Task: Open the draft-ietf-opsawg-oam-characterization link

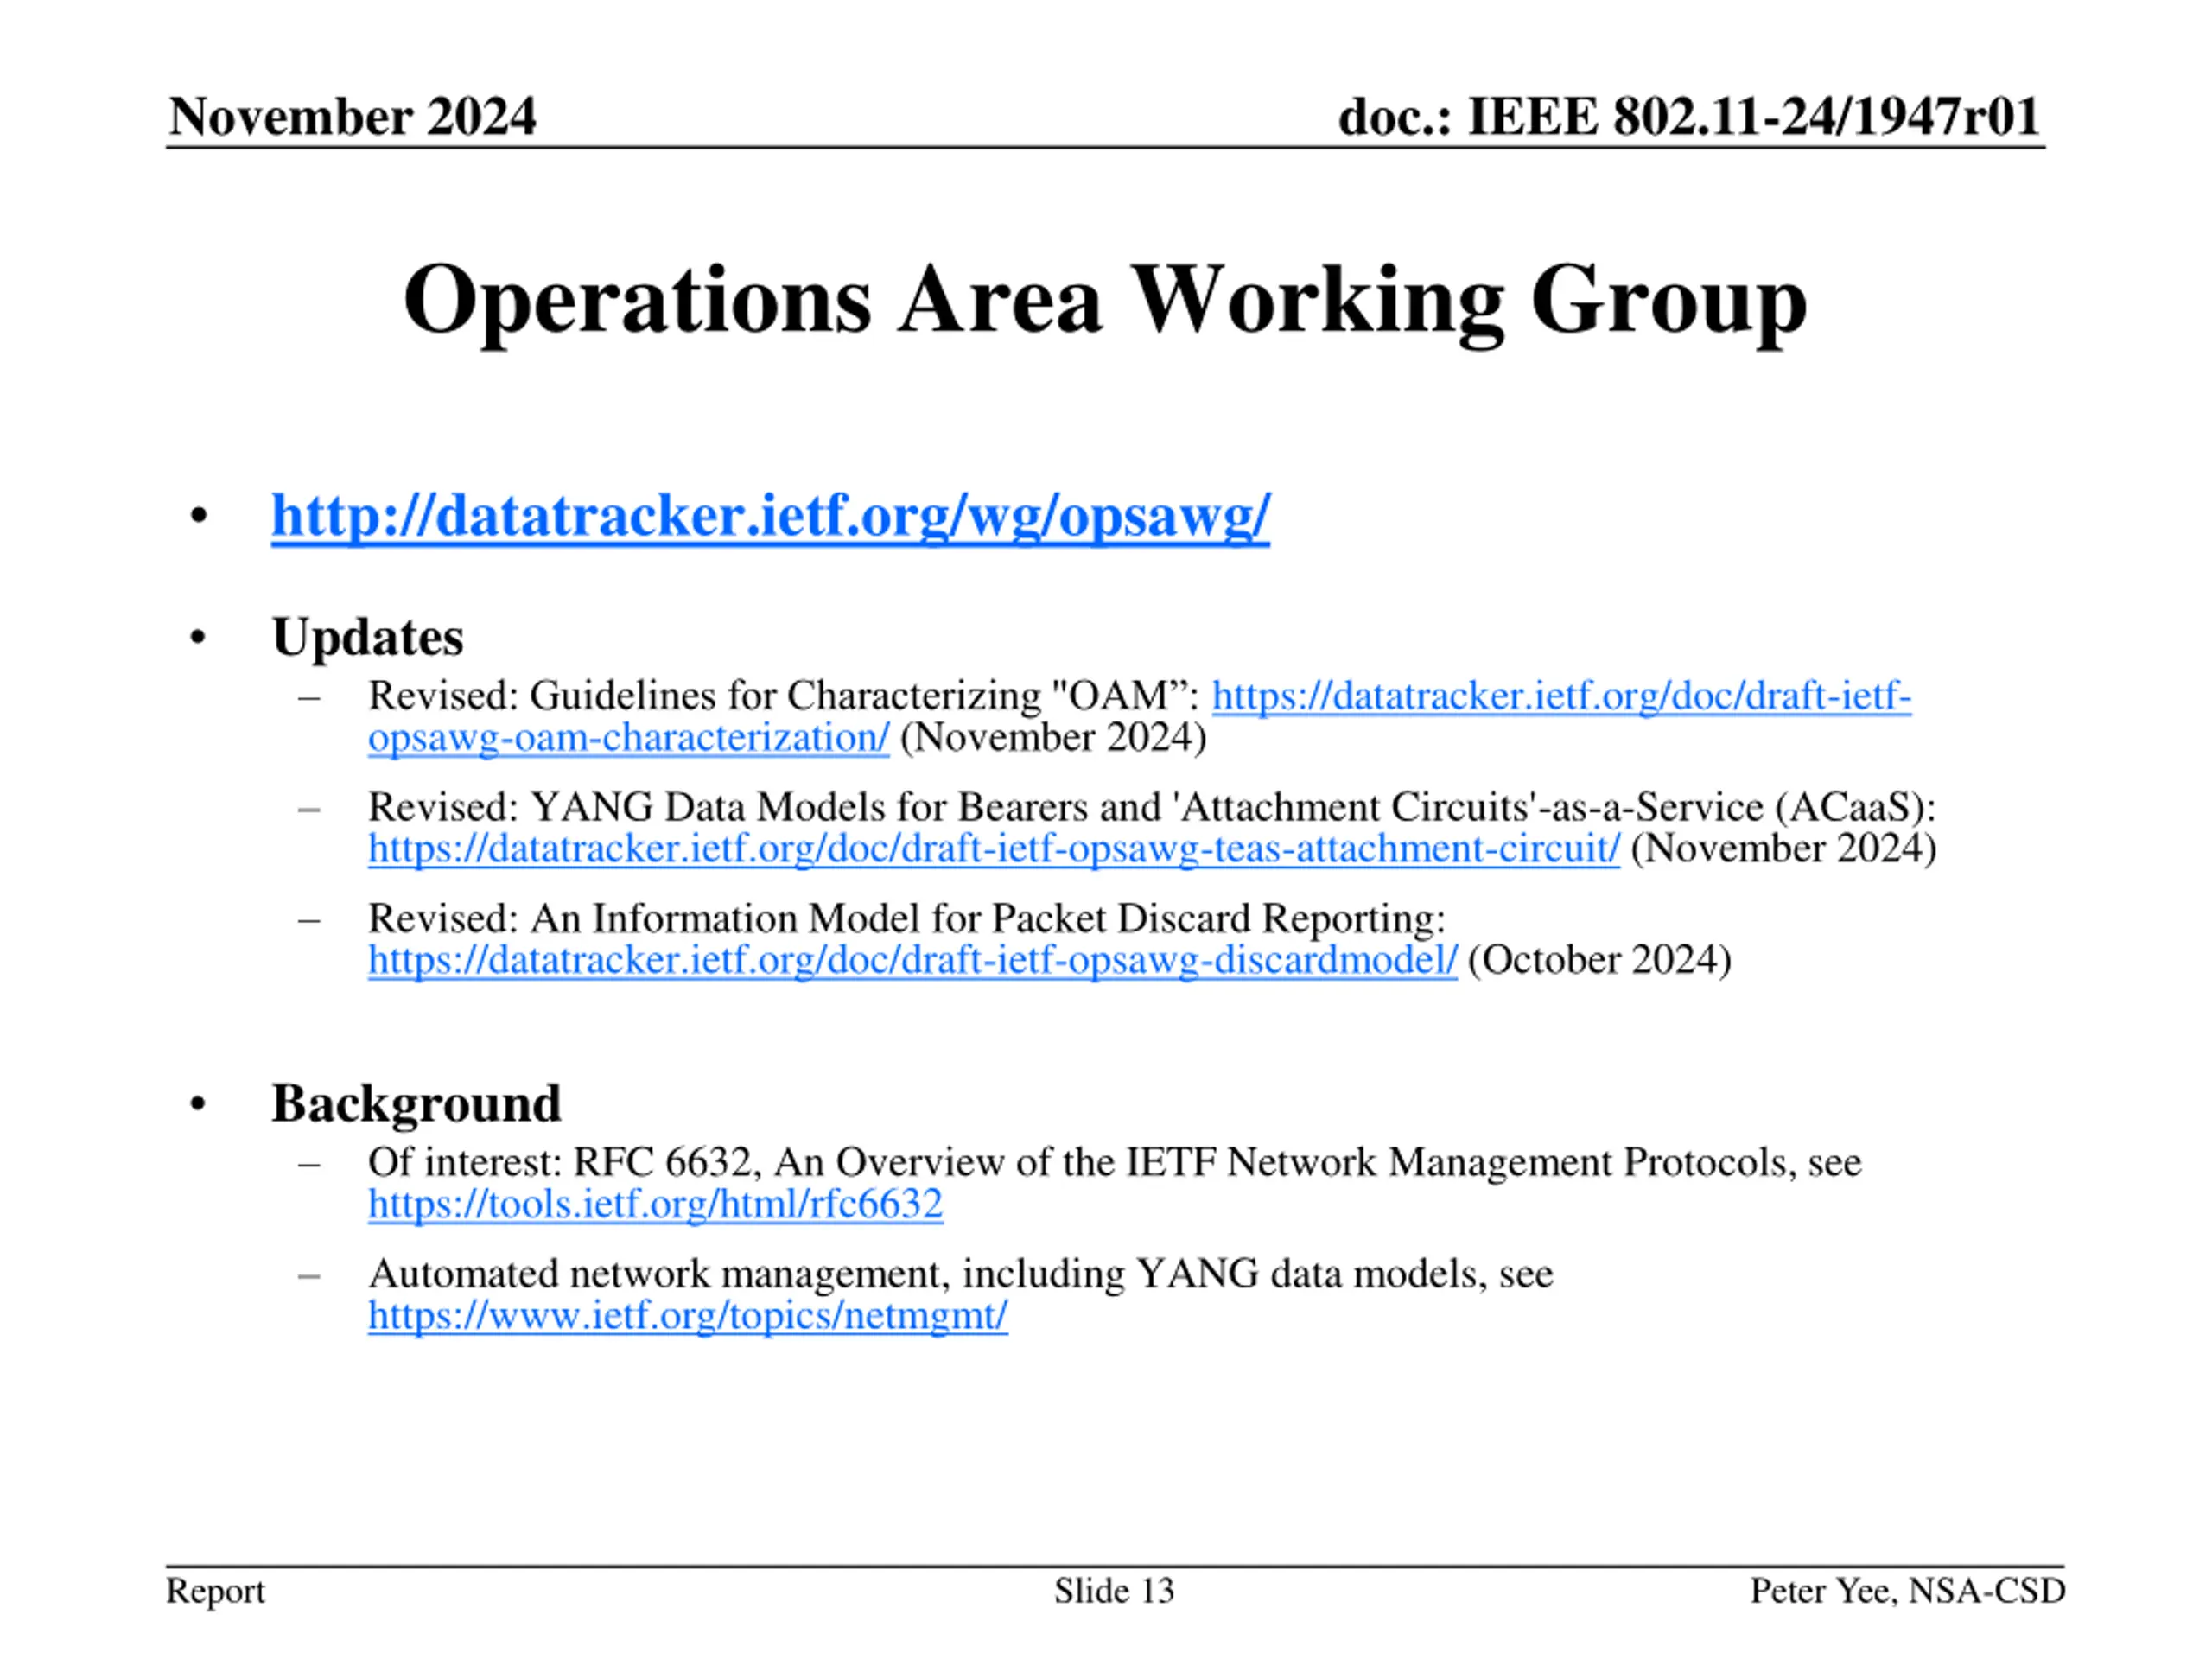Action: 1560,696
